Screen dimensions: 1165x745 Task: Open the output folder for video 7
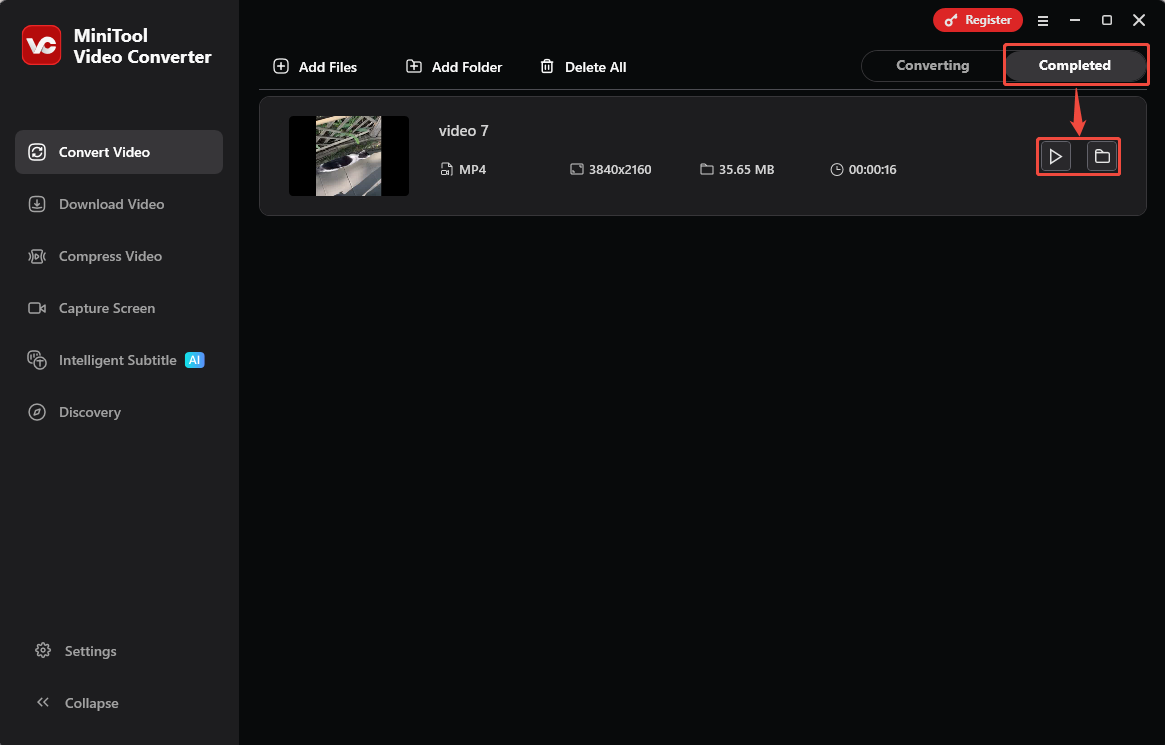pos(1102,156)
